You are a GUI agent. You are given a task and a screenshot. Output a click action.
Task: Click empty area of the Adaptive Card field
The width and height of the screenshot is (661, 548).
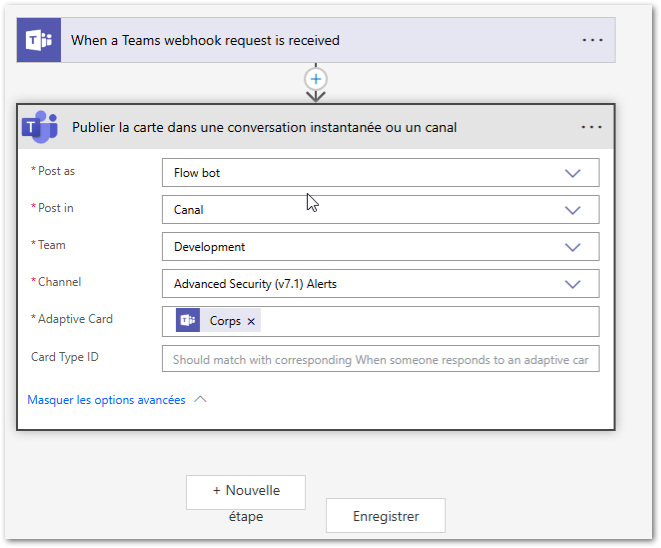(430, 321)
